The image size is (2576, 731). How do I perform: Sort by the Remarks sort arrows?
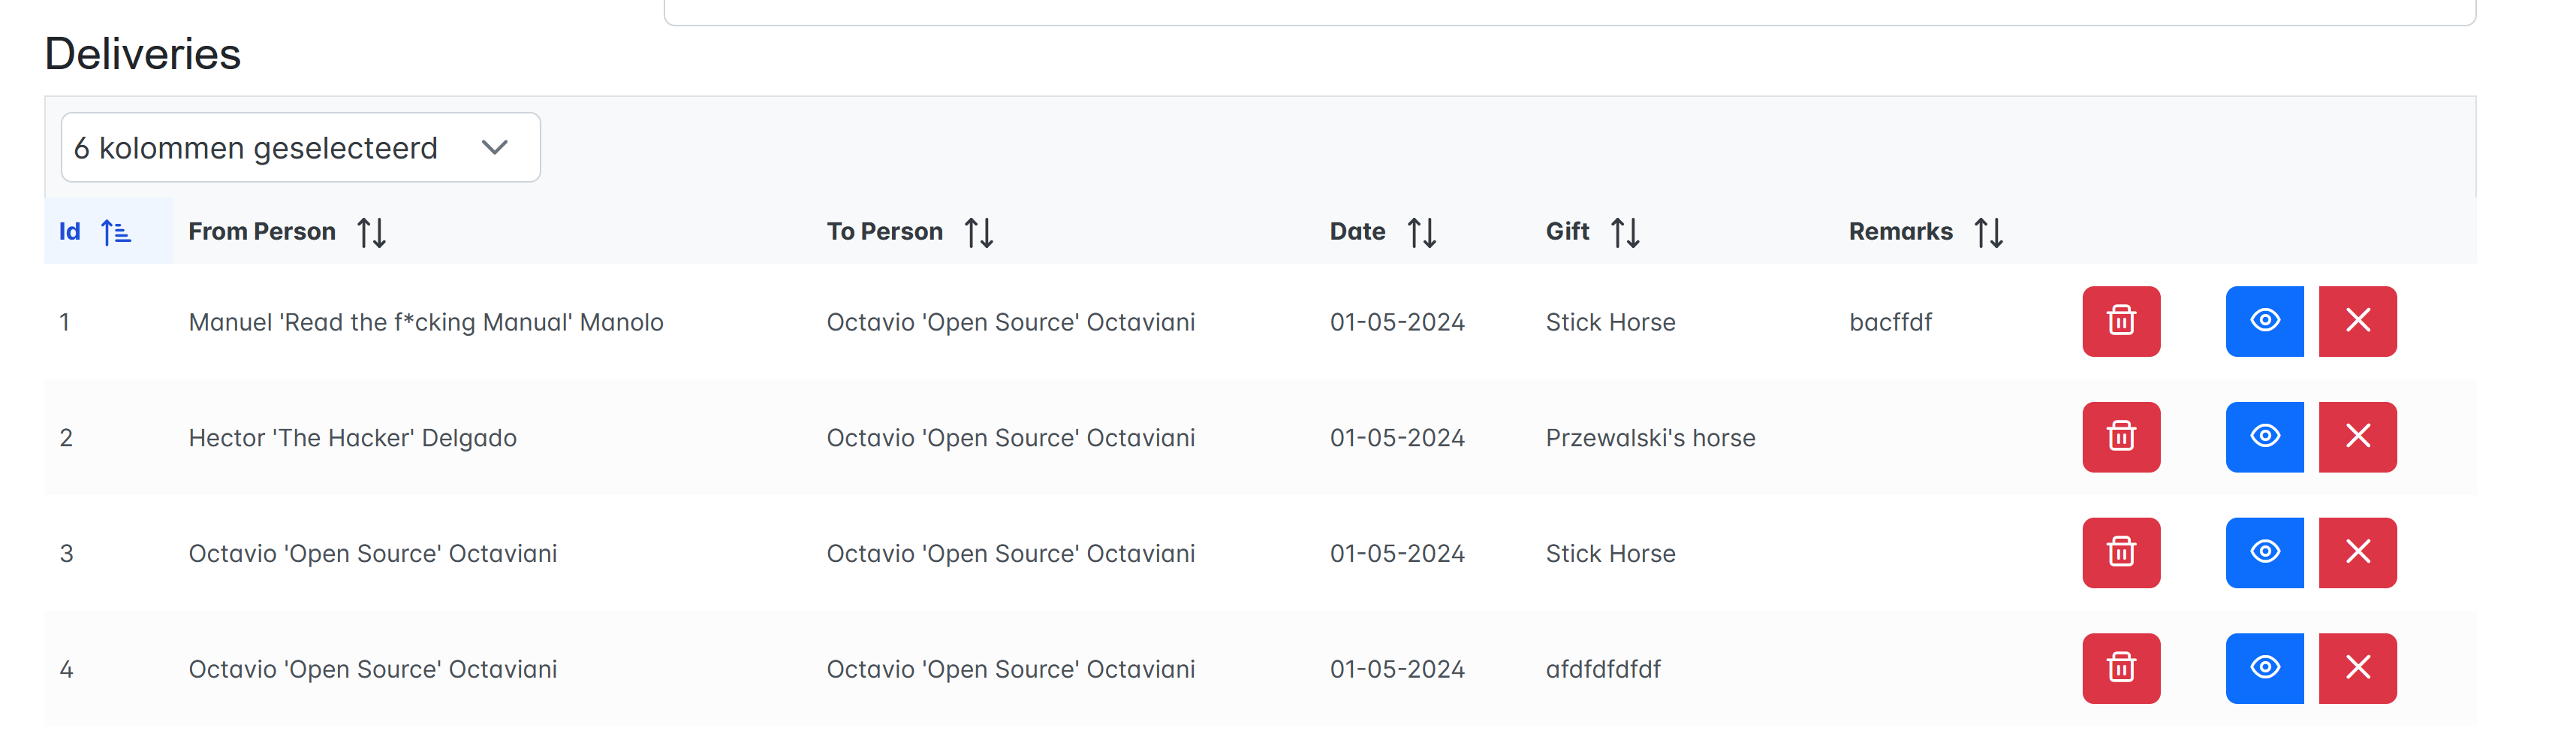point(1989,232)
